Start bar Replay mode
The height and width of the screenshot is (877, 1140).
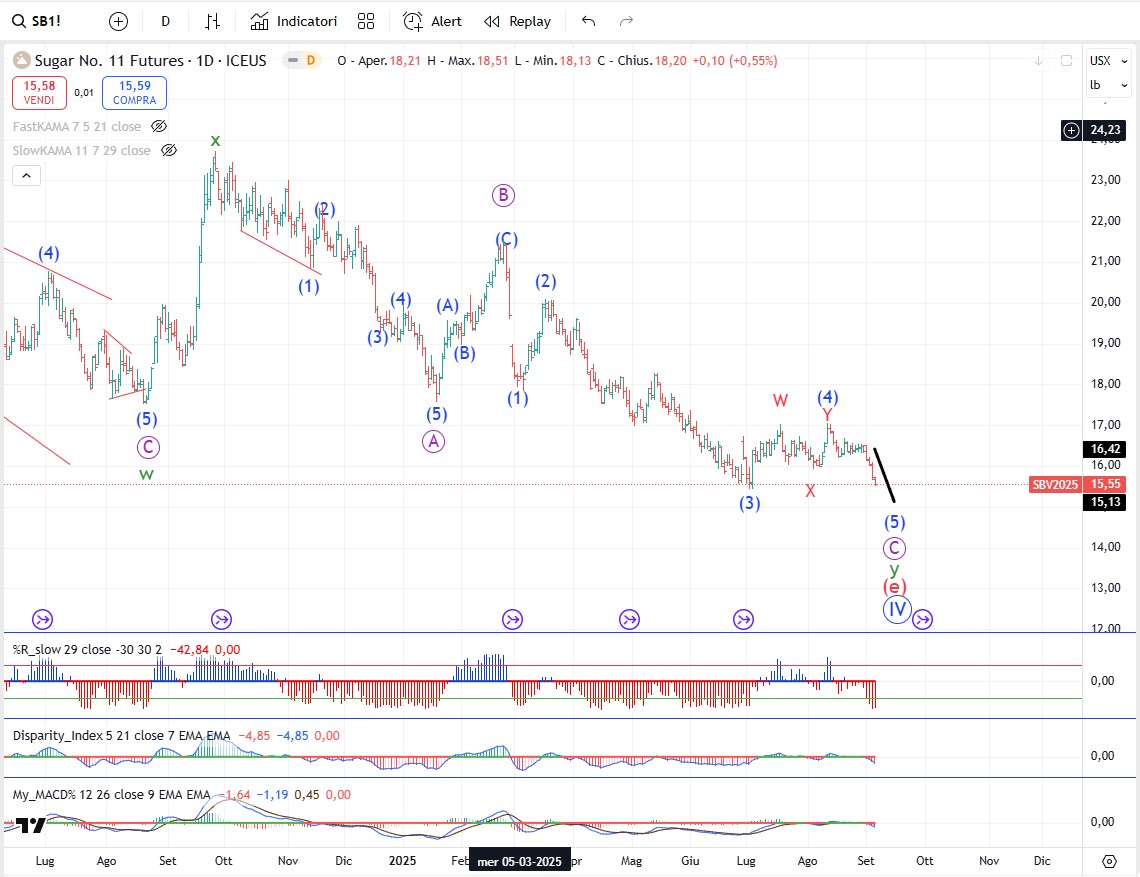(x=517, y=21)
